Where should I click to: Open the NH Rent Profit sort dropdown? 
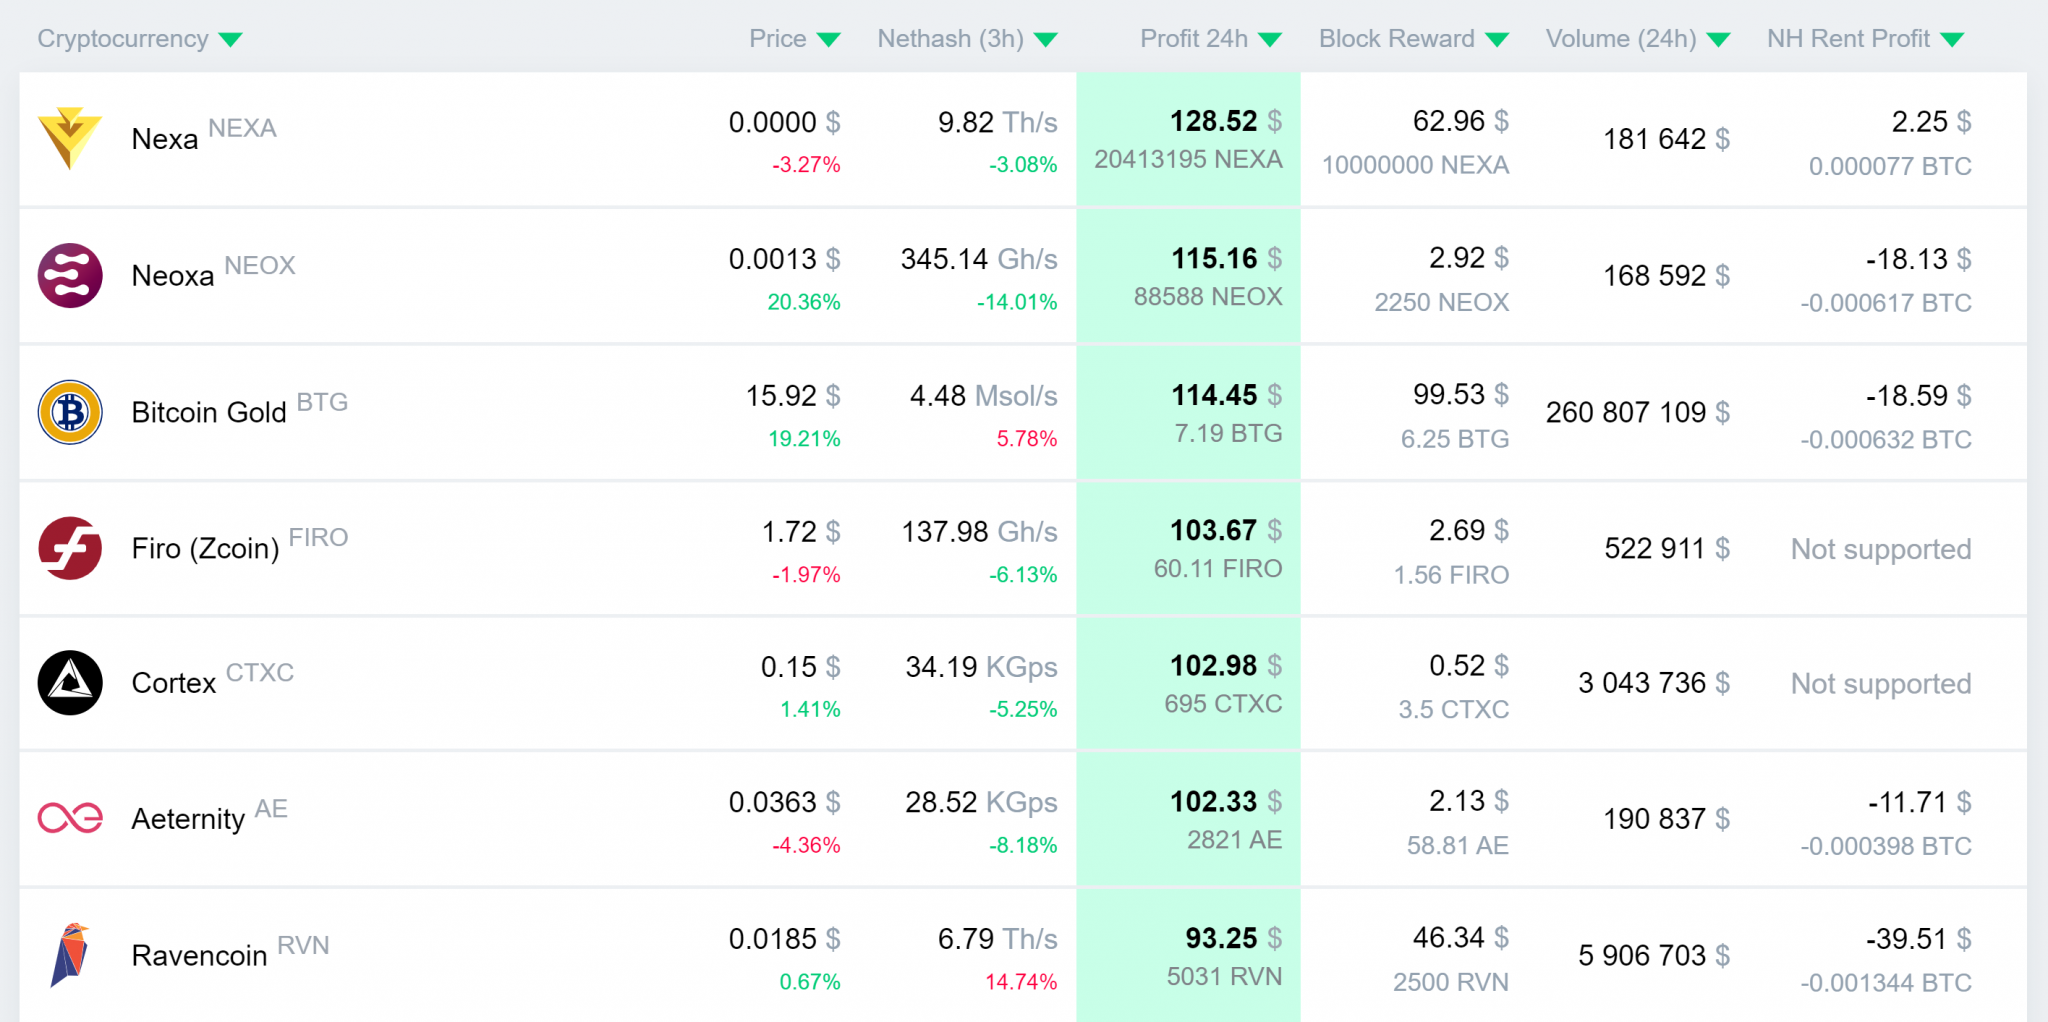click(1952, 39)
